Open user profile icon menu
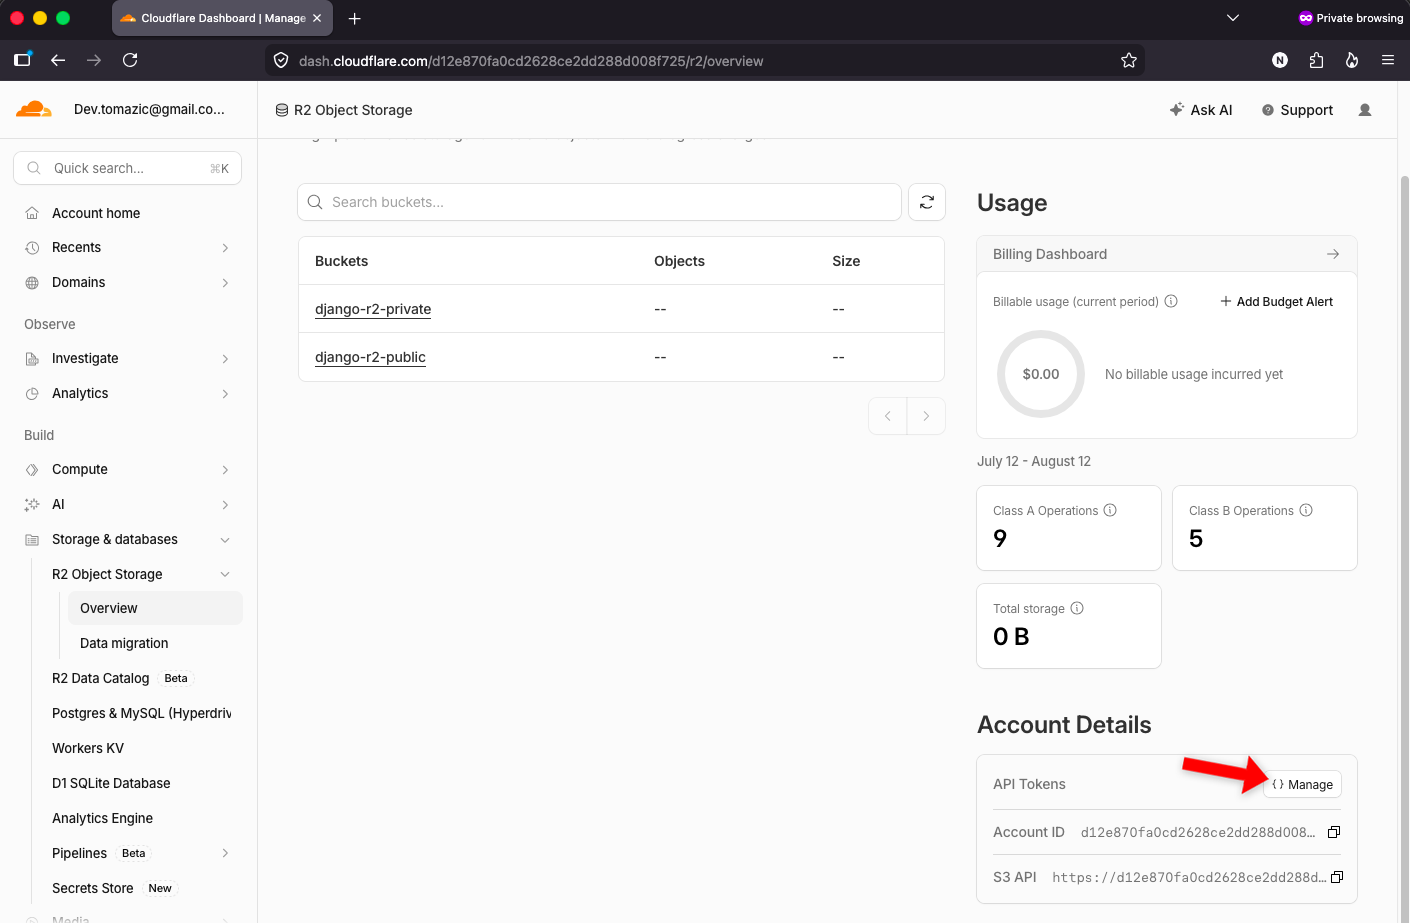This screenshot has height=923, width=1410. [1365, 110]
